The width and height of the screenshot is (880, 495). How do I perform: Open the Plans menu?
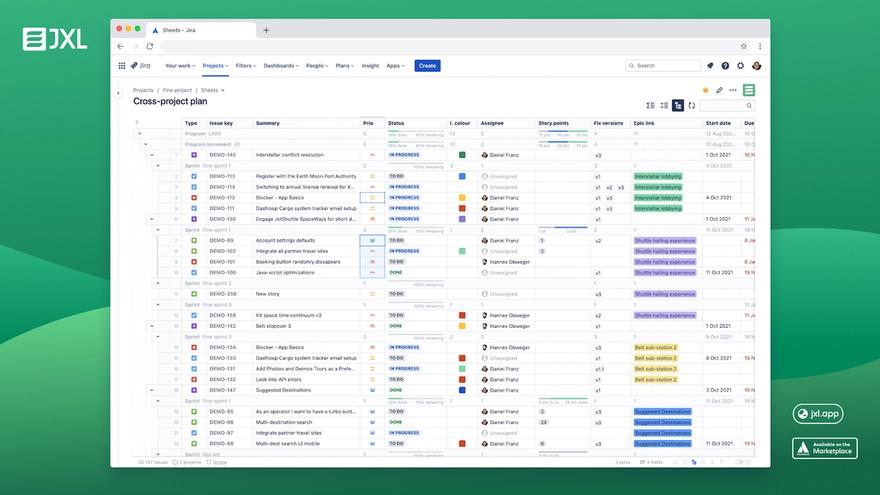click(345, 66)
